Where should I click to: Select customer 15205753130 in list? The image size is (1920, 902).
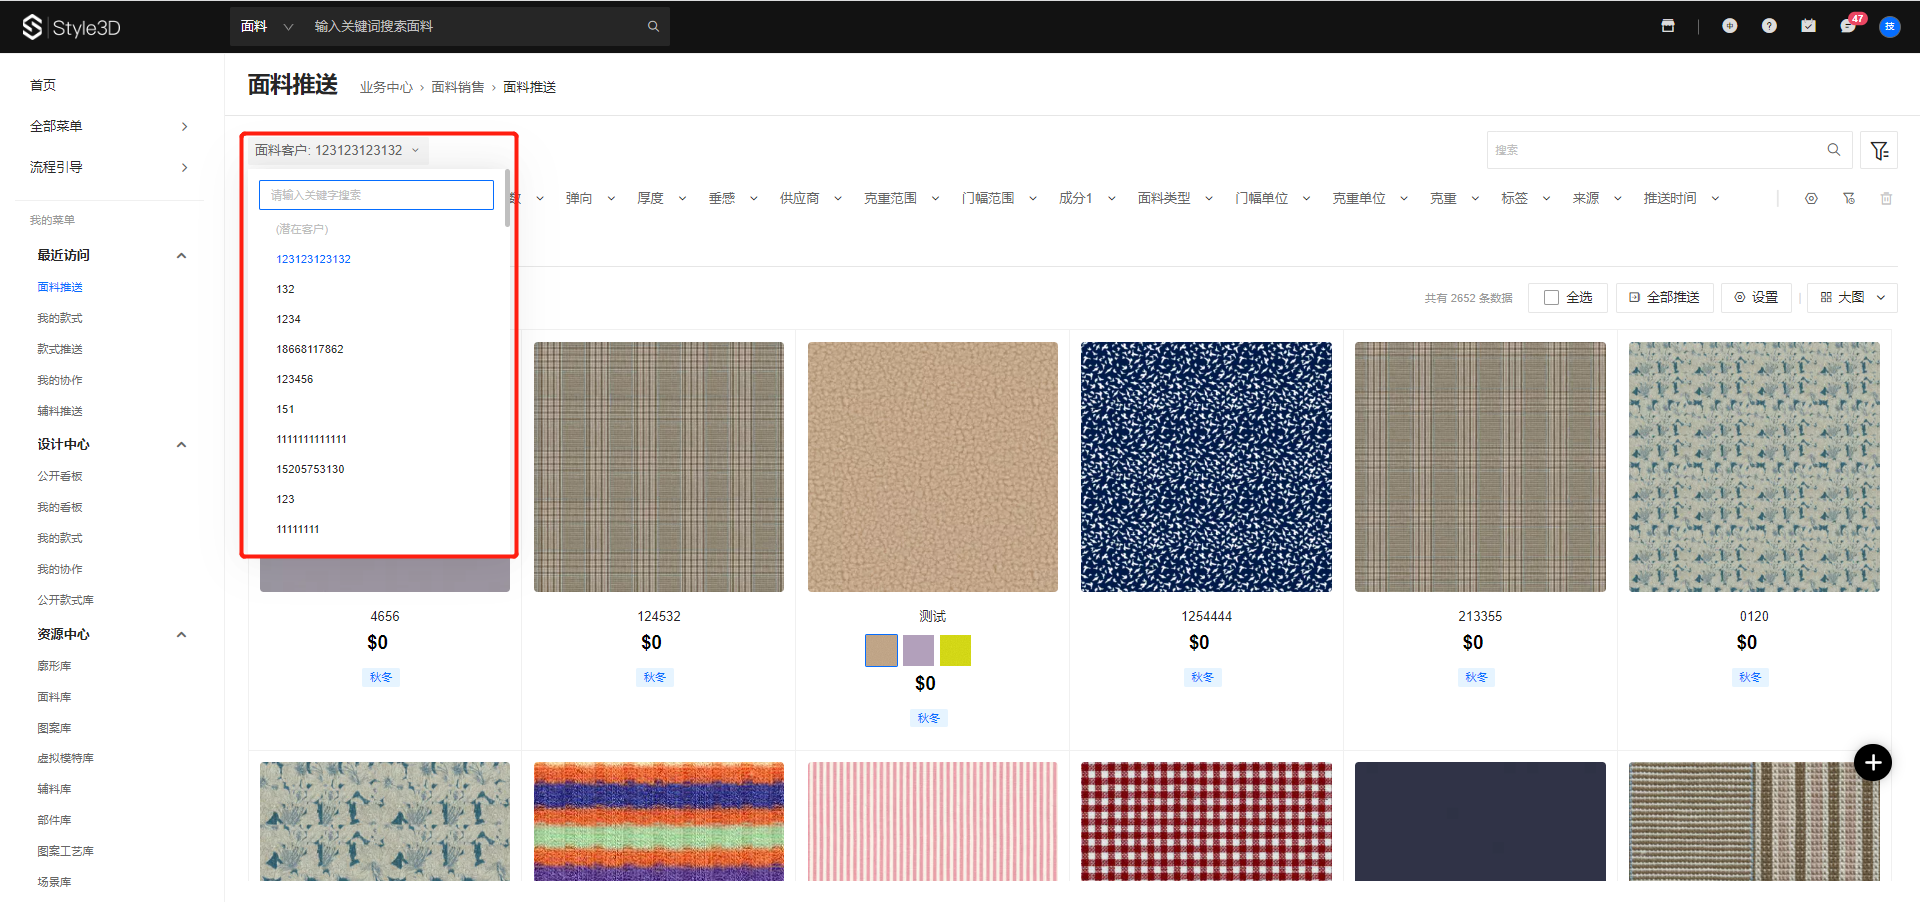click(x=310, y=469)
